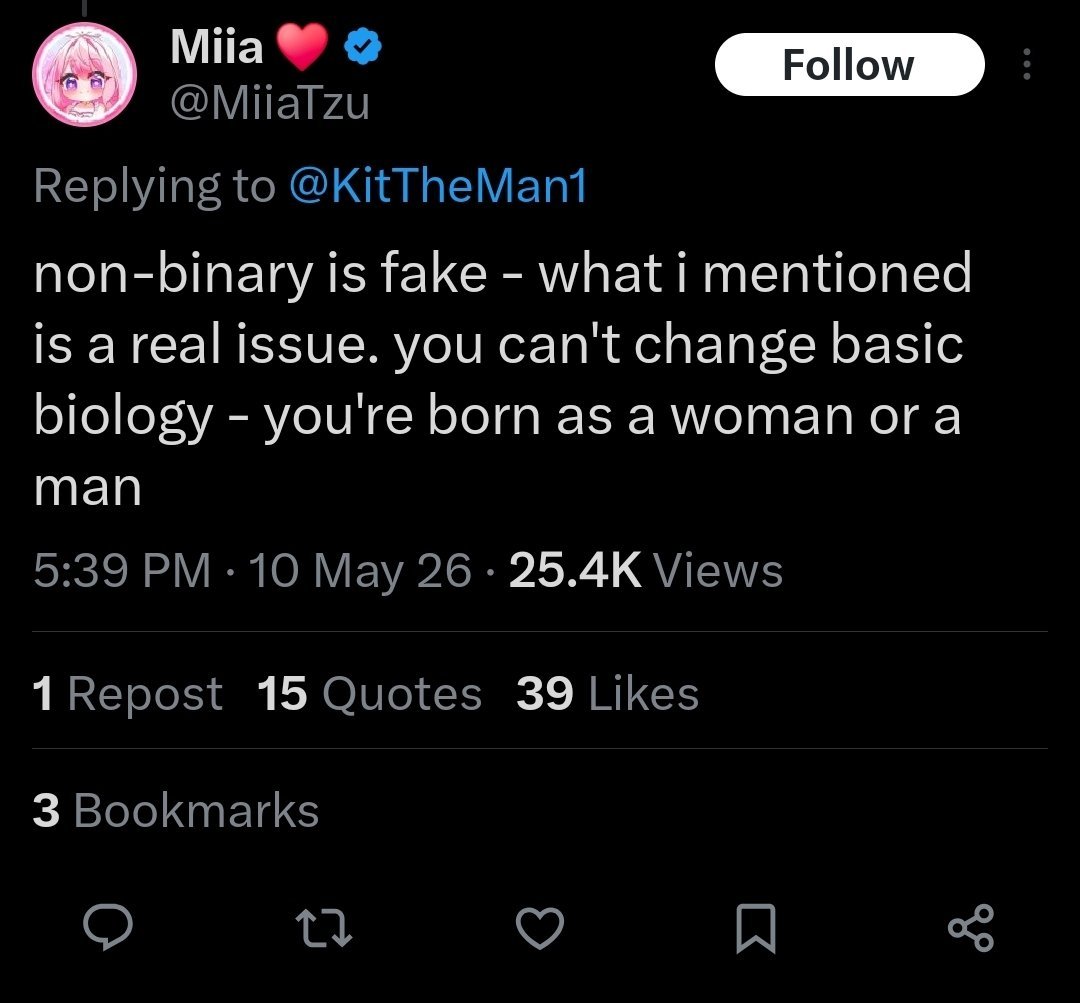Open the three-dot more options menu
This screenshot has height=1003, width=1080.
[1027, 64]
